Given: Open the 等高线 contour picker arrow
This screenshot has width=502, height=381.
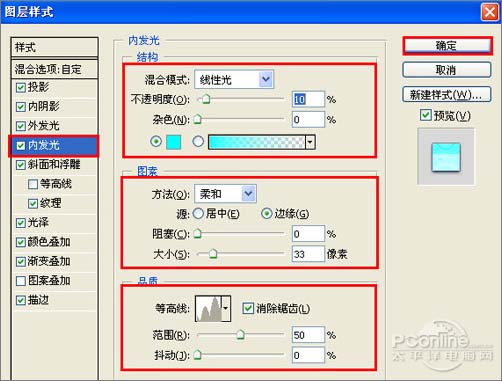Looking at the screenshot, I should pos(226,308).
